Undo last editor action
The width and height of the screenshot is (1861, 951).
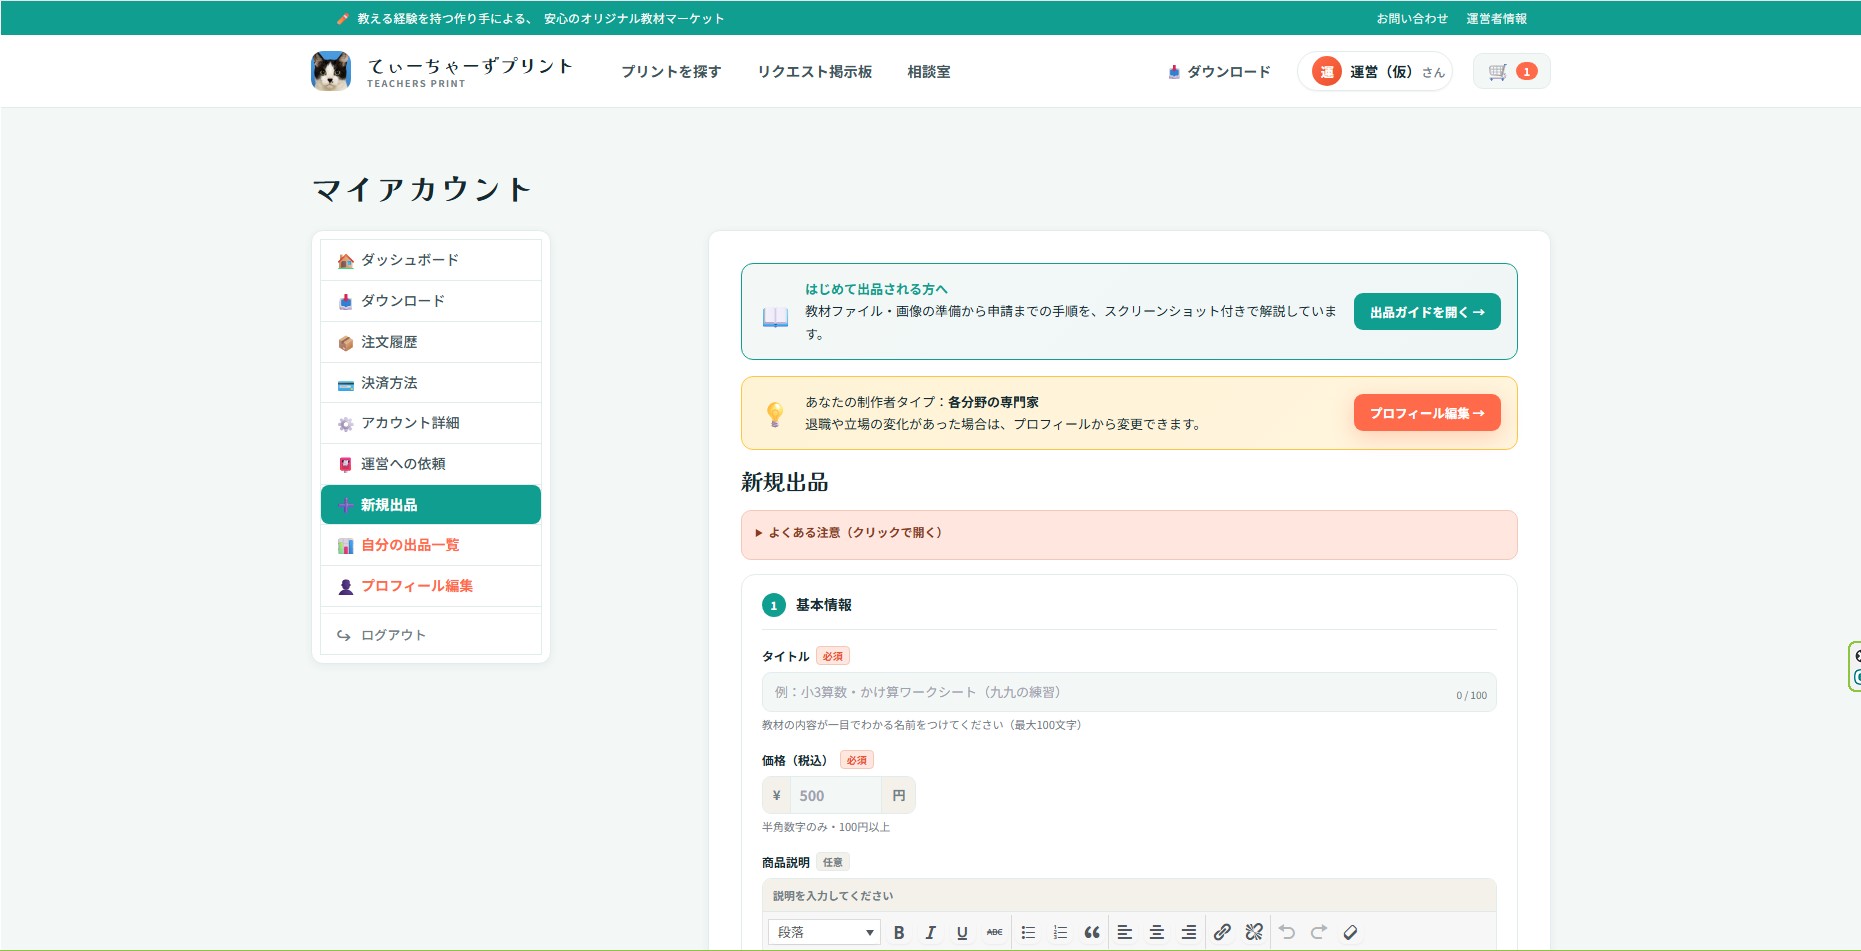point(1287,932)
